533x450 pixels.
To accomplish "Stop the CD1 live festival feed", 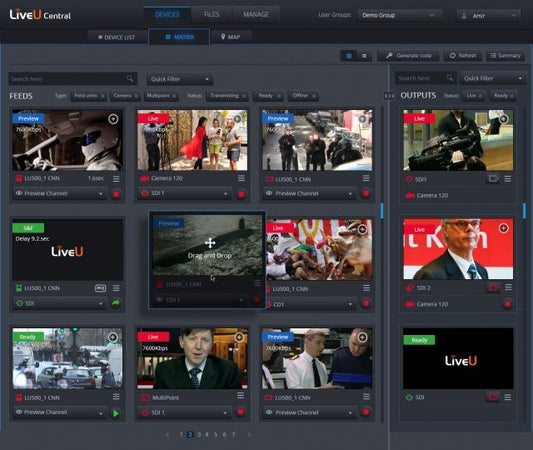I will tap(366, 303).
